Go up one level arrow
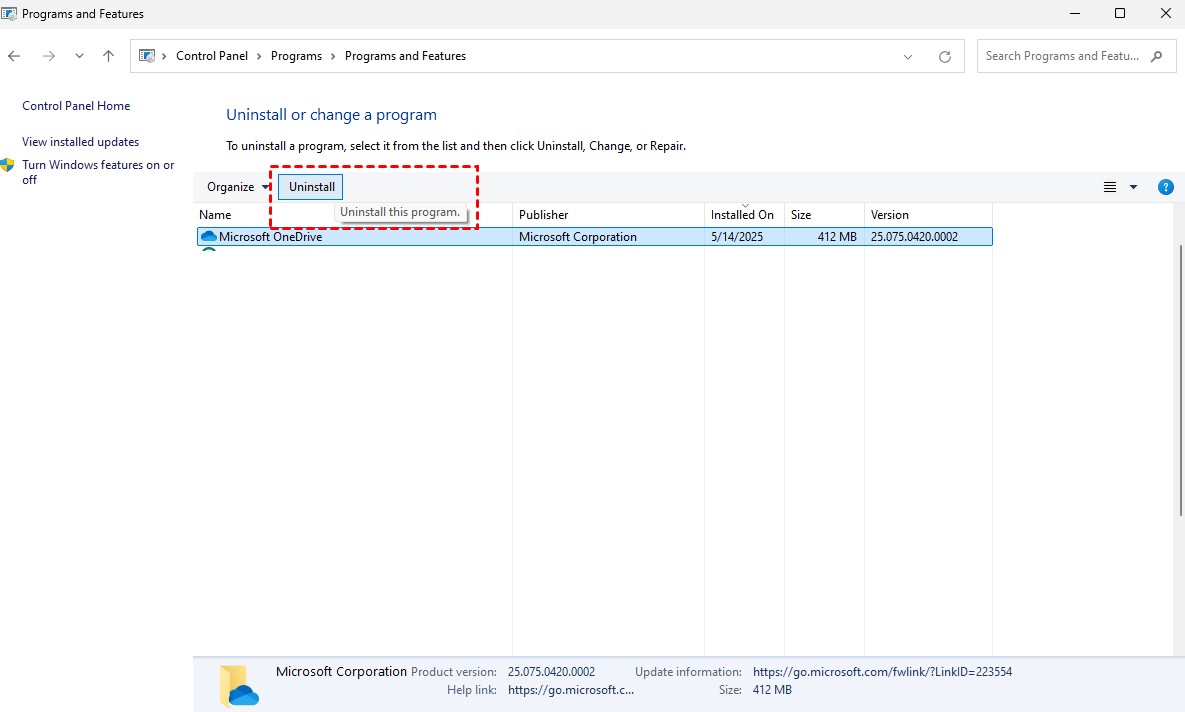This screenshot has width=1185, height=712. pos(109,56)
